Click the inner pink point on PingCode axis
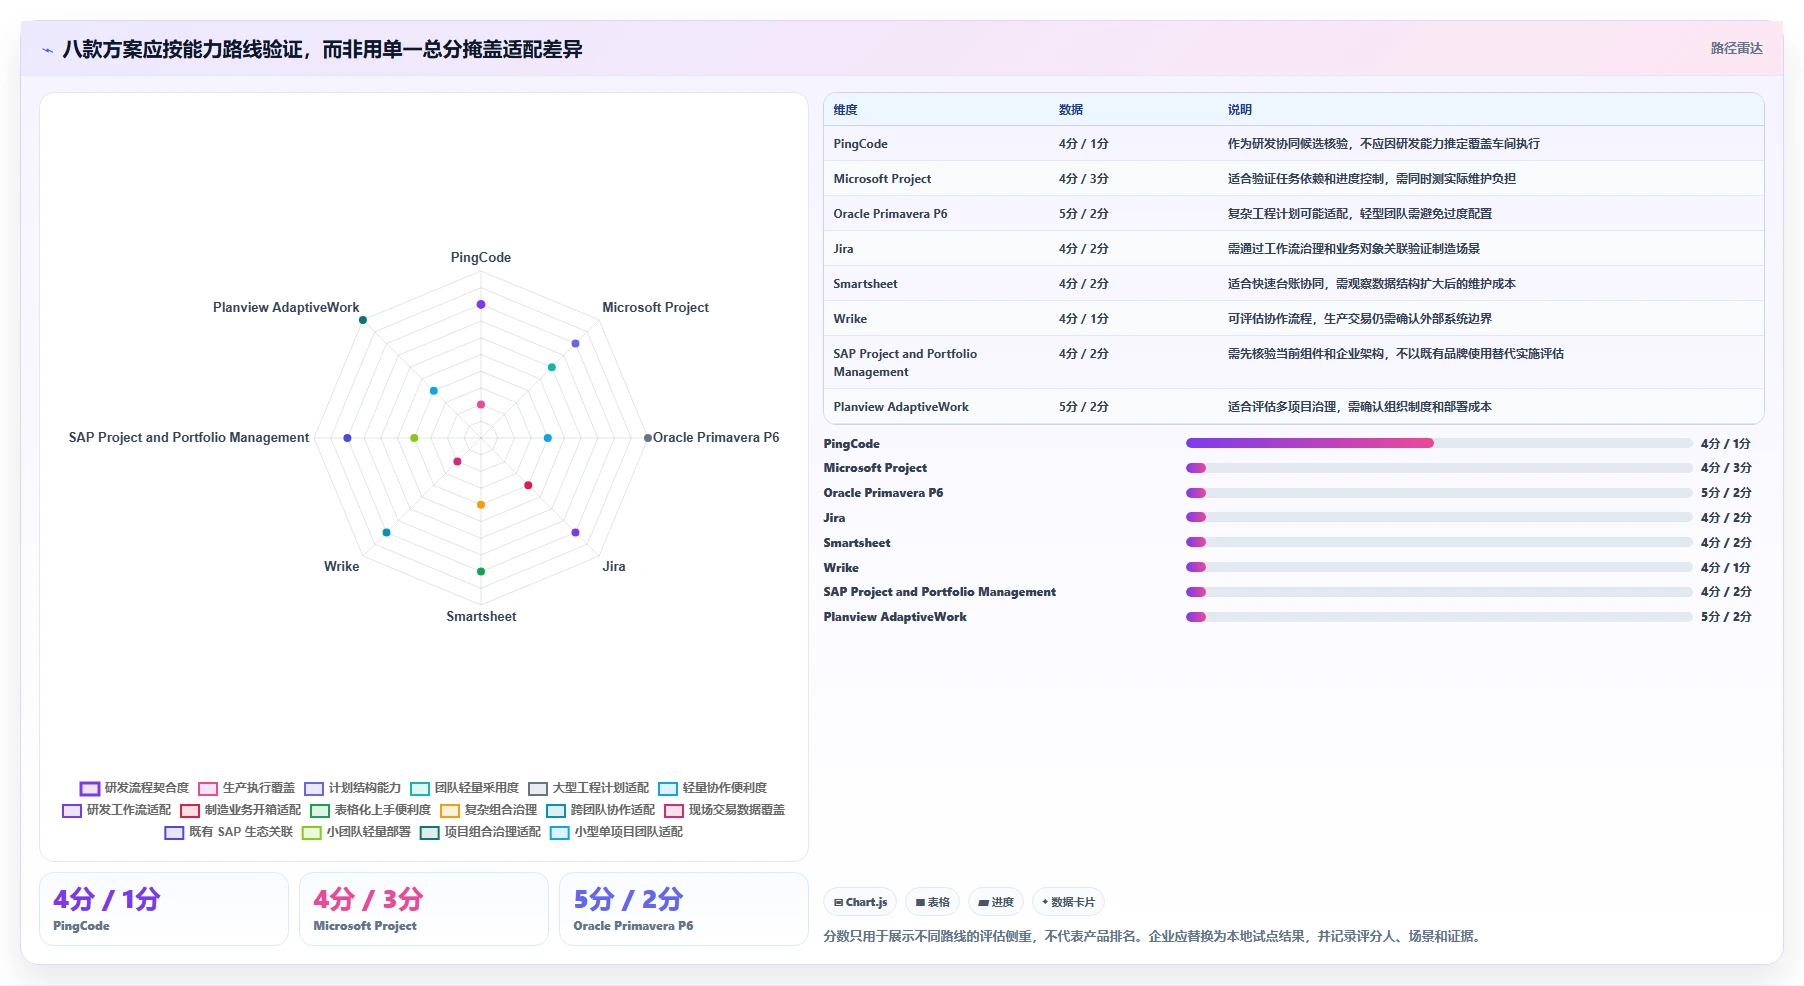 coord(481,404)
